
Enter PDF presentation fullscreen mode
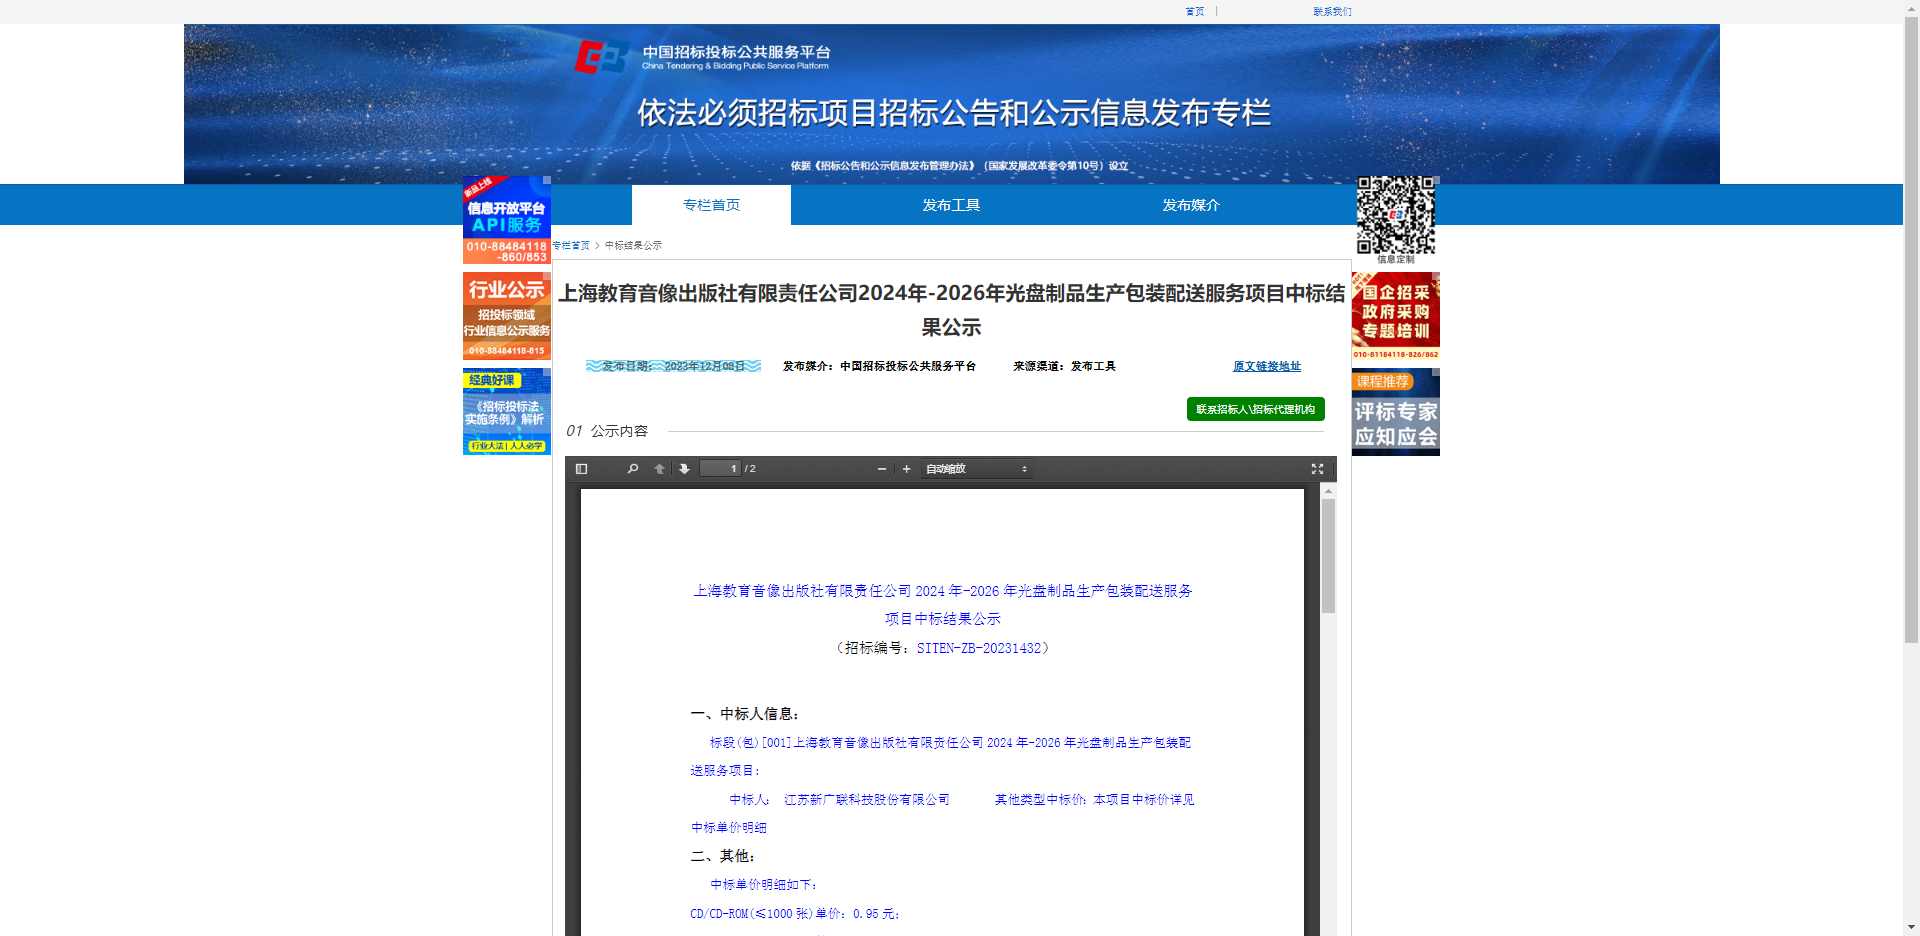click(x=1317, y=469)
